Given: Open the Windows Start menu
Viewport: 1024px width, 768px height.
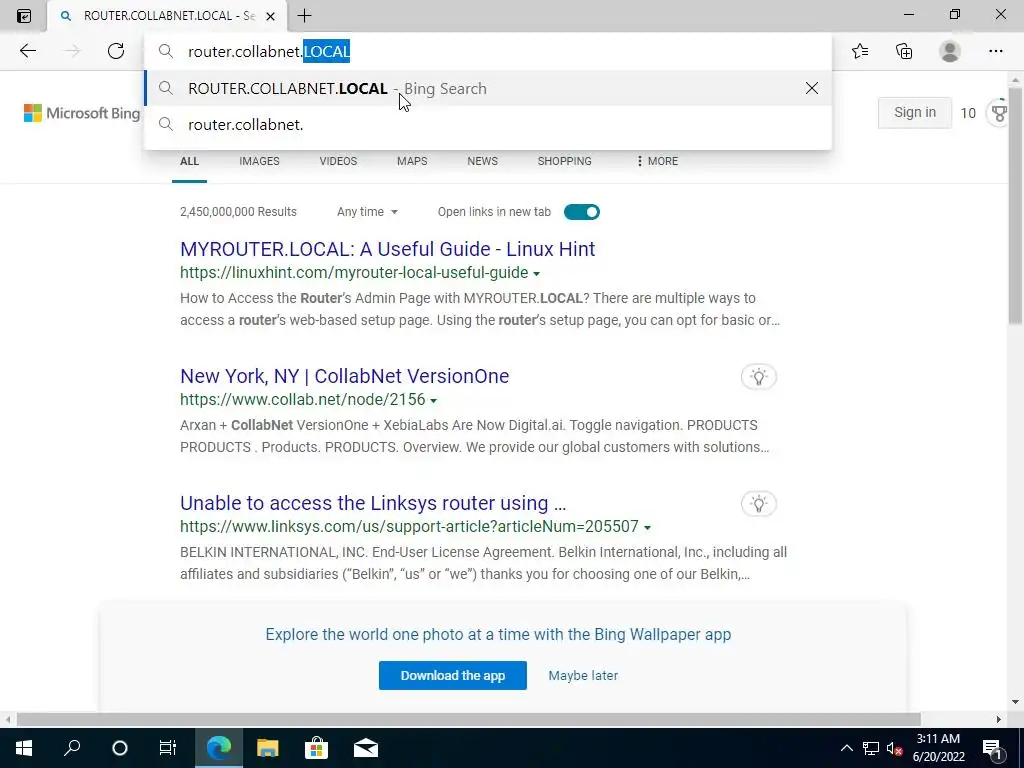Looking at the screenshot, I should pyautogui.click(x=24, y=748).
